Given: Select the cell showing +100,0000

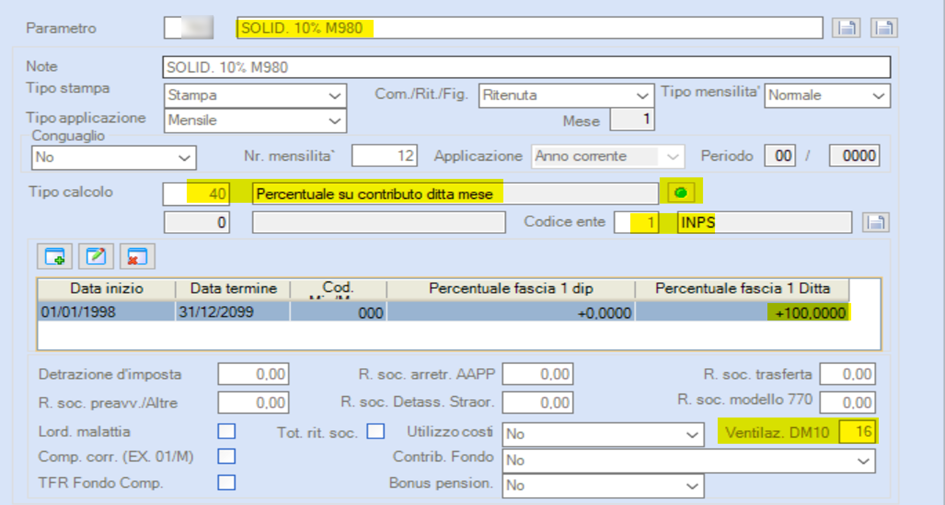Looking at the screenshot, I should (742, 312).
